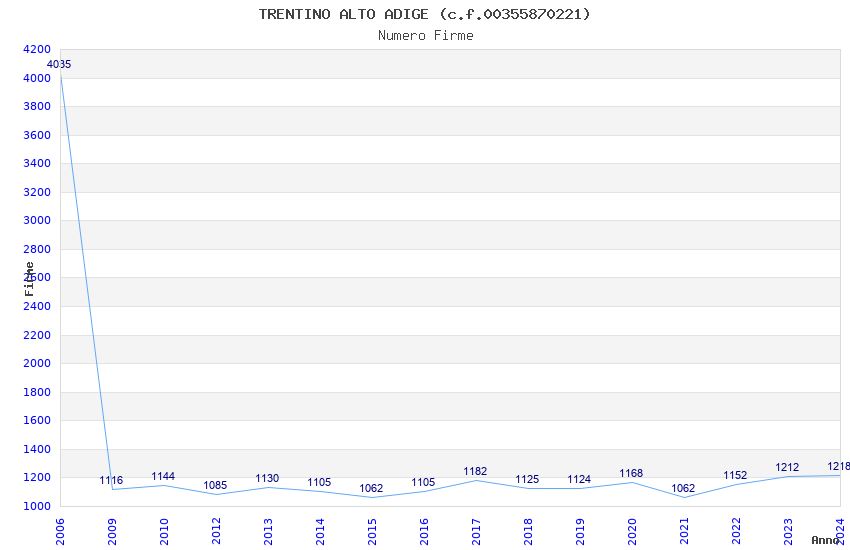Click the 2009 year on x-axis
850x550 pixels.
(112, 532)
